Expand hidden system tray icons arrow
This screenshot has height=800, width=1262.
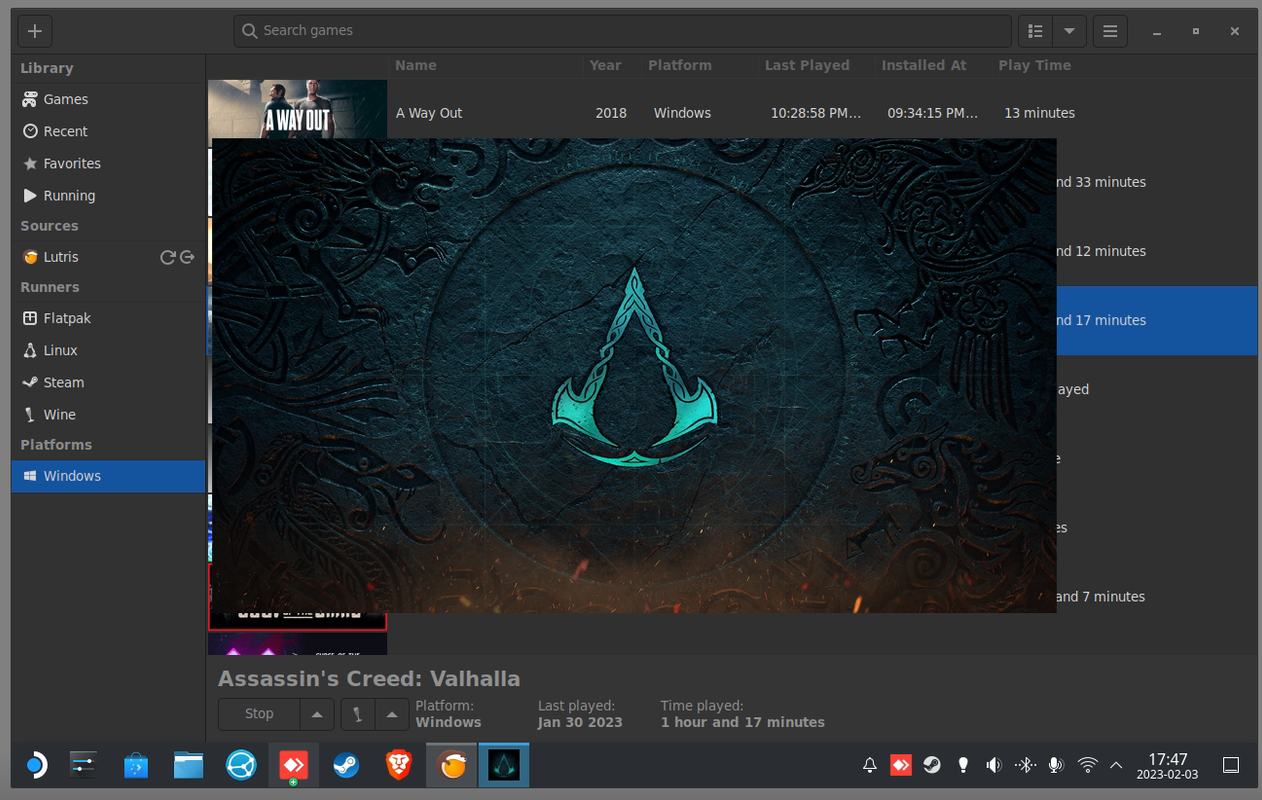1116,766
